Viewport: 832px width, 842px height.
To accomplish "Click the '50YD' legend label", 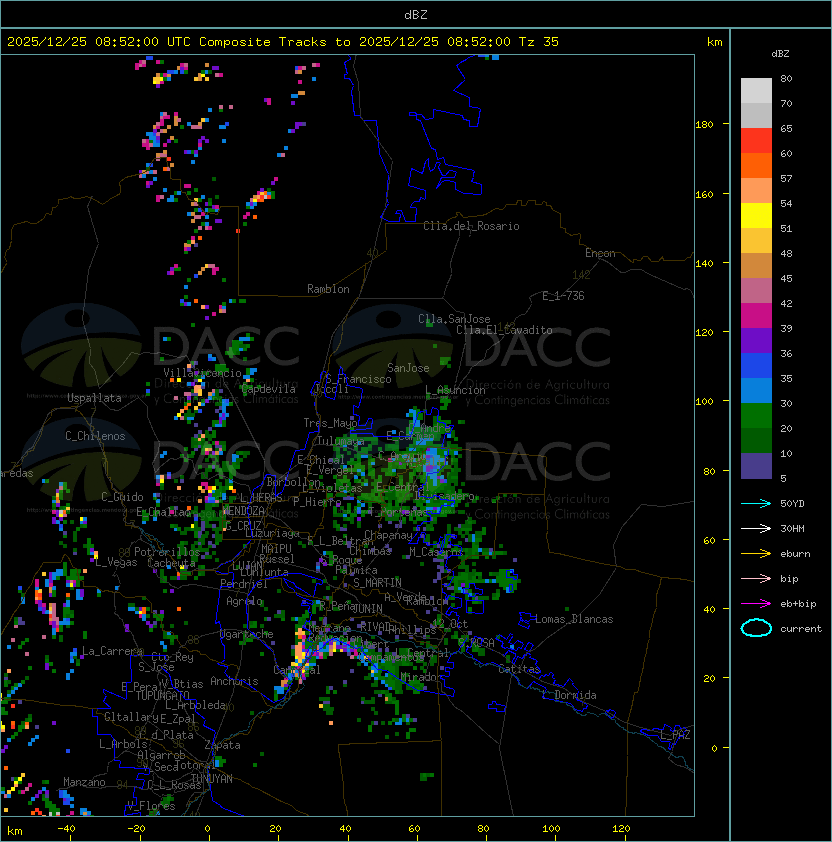I will point(792,503).
